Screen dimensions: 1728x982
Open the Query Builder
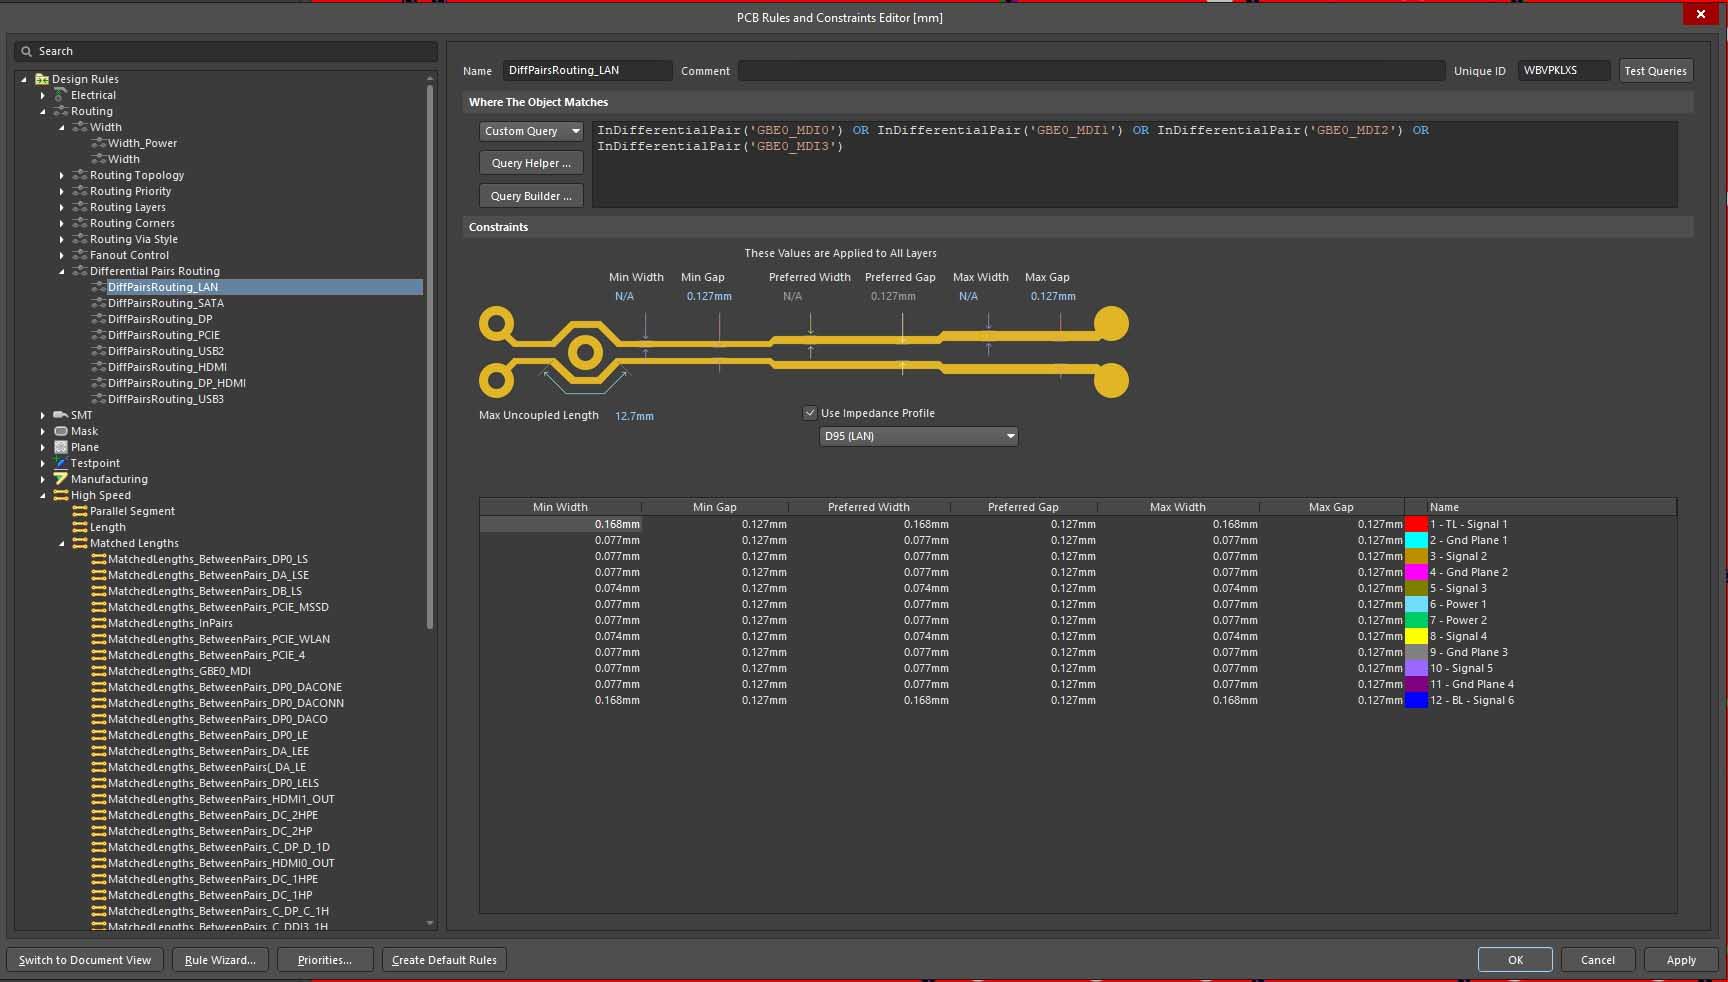tap(531, 196)
